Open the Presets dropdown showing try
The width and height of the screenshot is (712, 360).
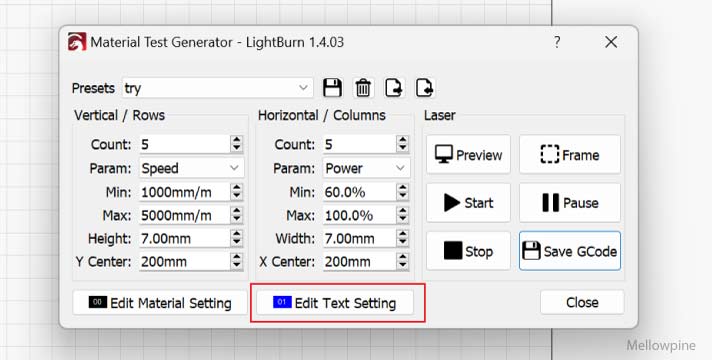(218, 88)
